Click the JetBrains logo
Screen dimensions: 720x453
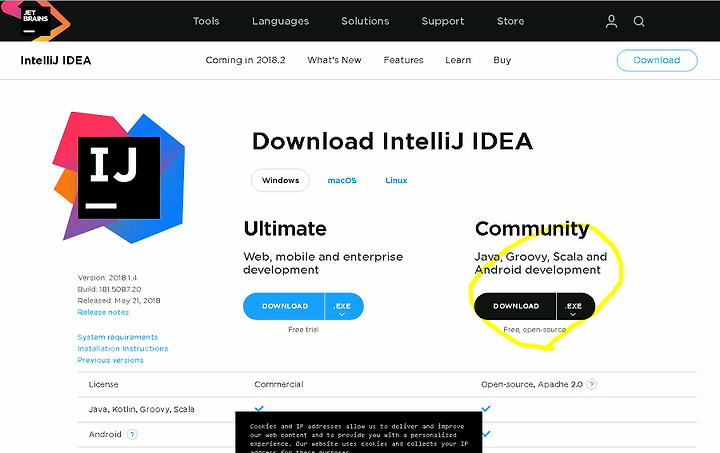pos(36,21)
